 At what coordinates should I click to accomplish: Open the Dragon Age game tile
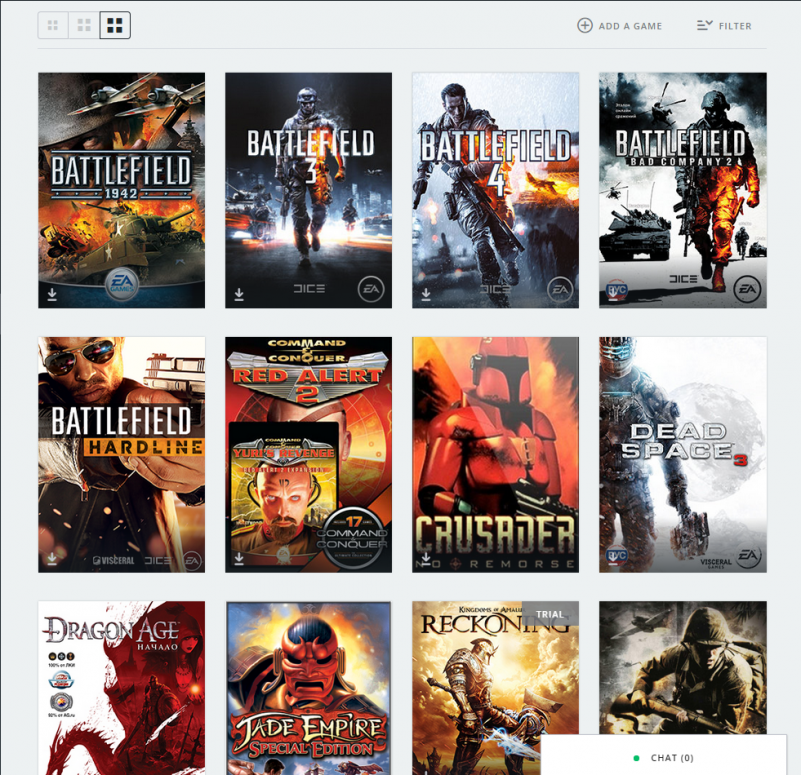(x=121, y=688)
